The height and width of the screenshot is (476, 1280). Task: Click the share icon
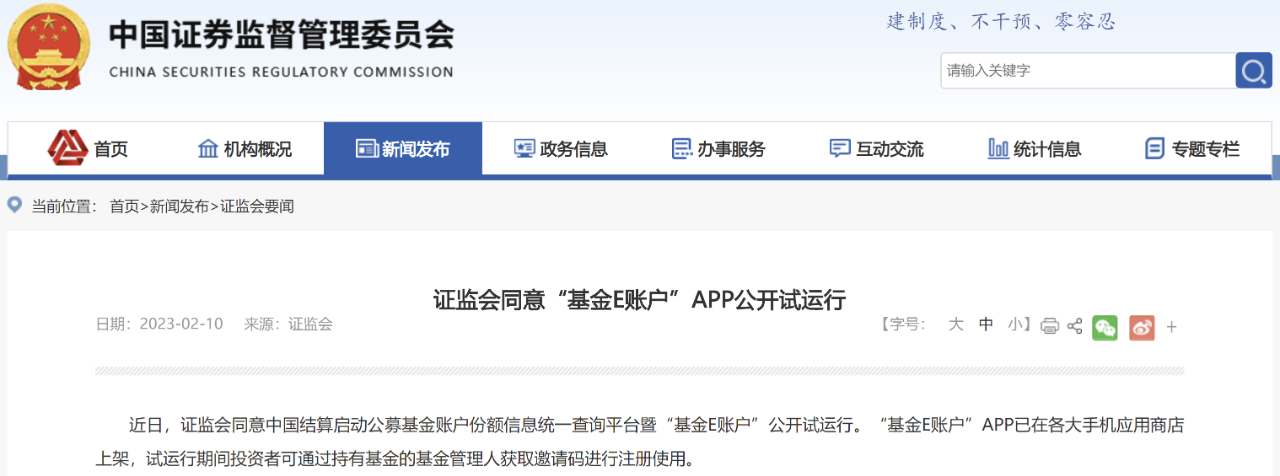(x=1075, y=326)
